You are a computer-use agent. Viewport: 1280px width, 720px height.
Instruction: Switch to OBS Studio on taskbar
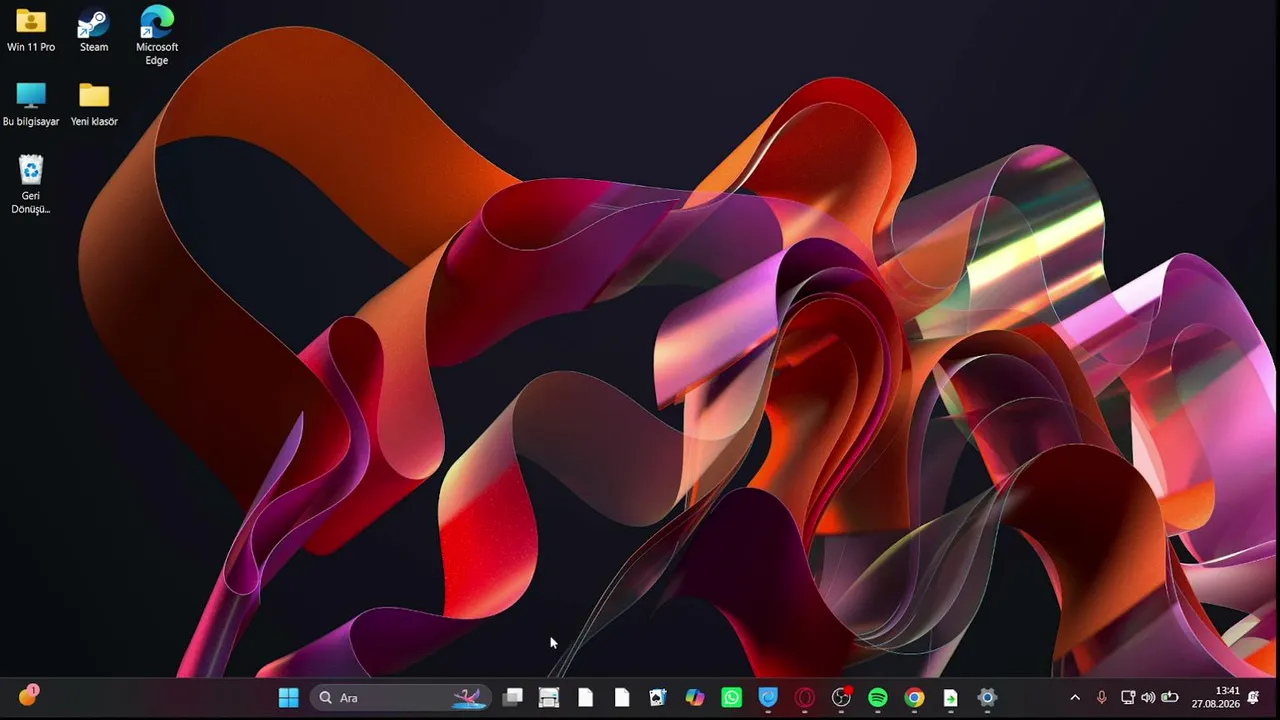coord(841,697)
